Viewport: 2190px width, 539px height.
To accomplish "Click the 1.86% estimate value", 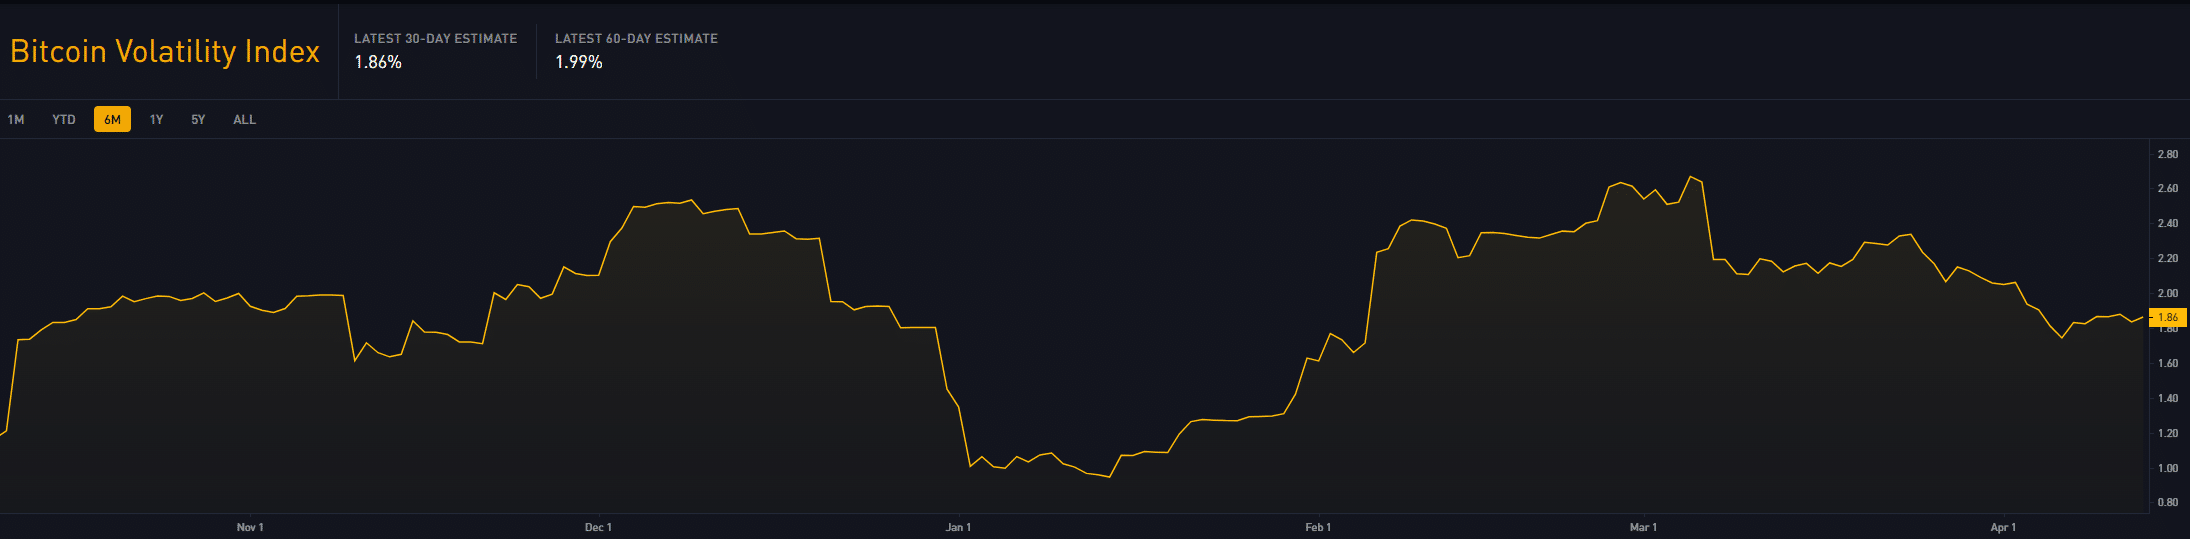I will click(x=378, y=62).
